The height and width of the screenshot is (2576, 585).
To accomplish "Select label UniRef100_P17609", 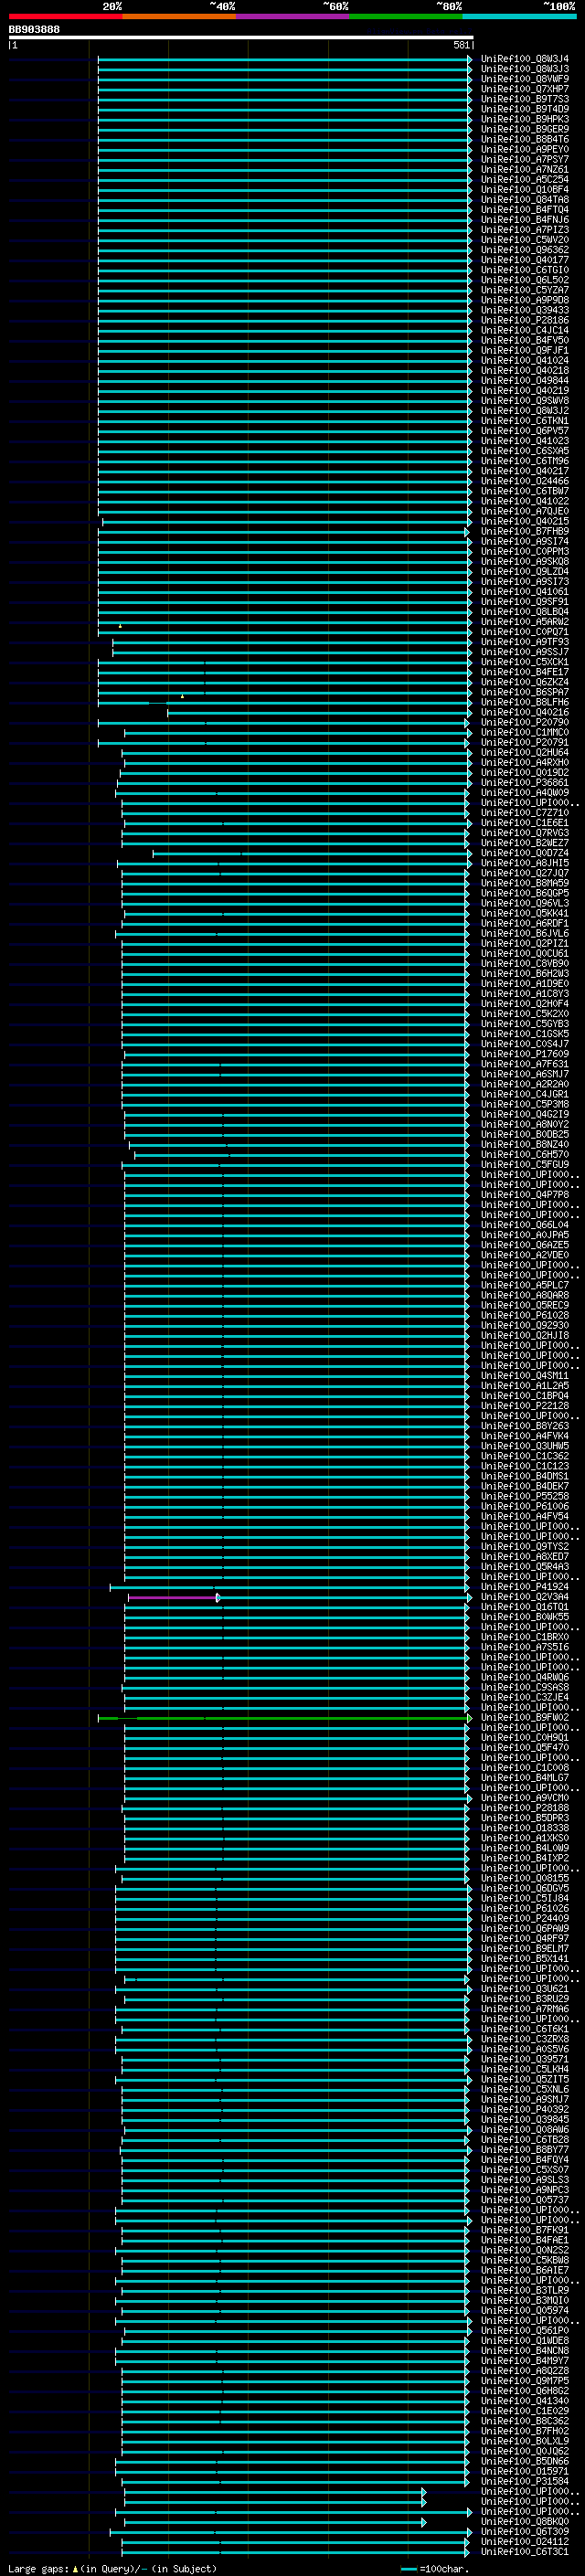I will tap(525, 1054).
